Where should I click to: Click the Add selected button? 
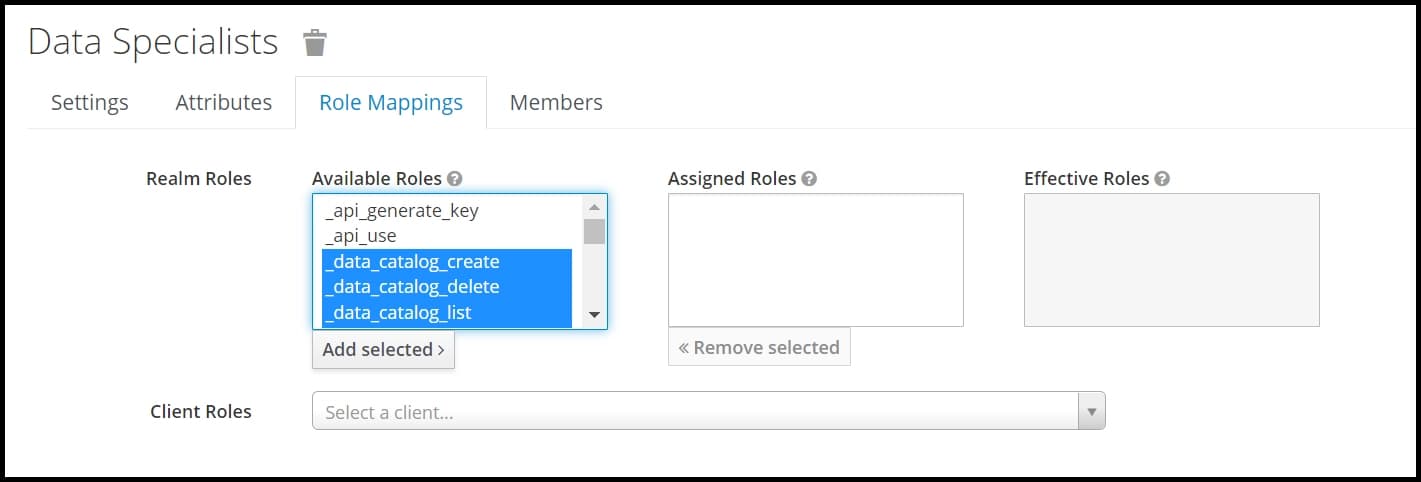[x=383, y=350]
